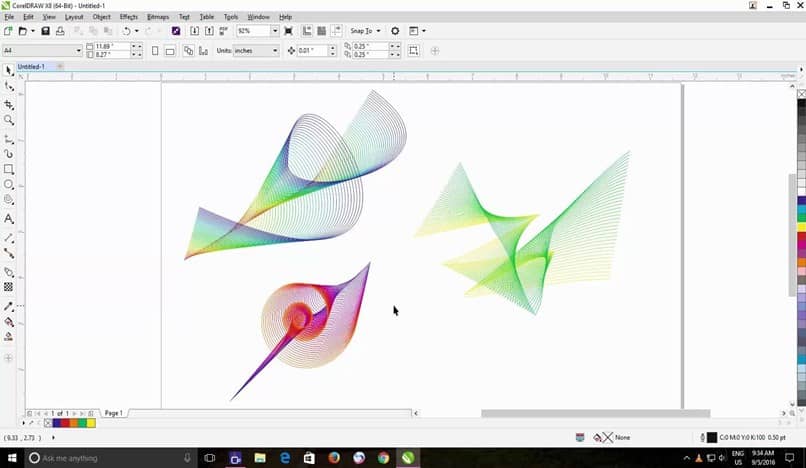806x468 pixels.
Task: Expand the zoom level dropdown
Action: [x=274, y=31]
